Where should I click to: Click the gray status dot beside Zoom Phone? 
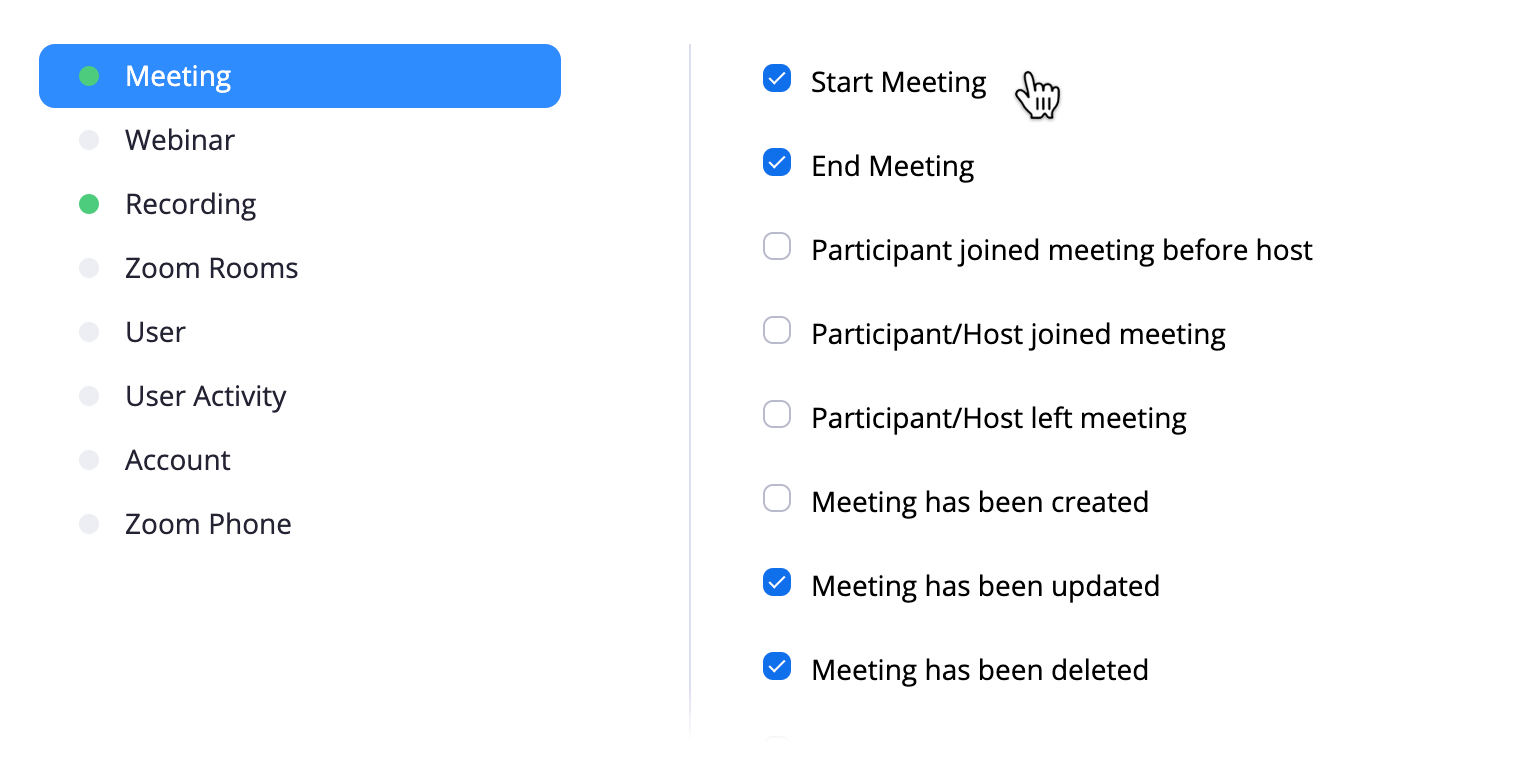89,524
